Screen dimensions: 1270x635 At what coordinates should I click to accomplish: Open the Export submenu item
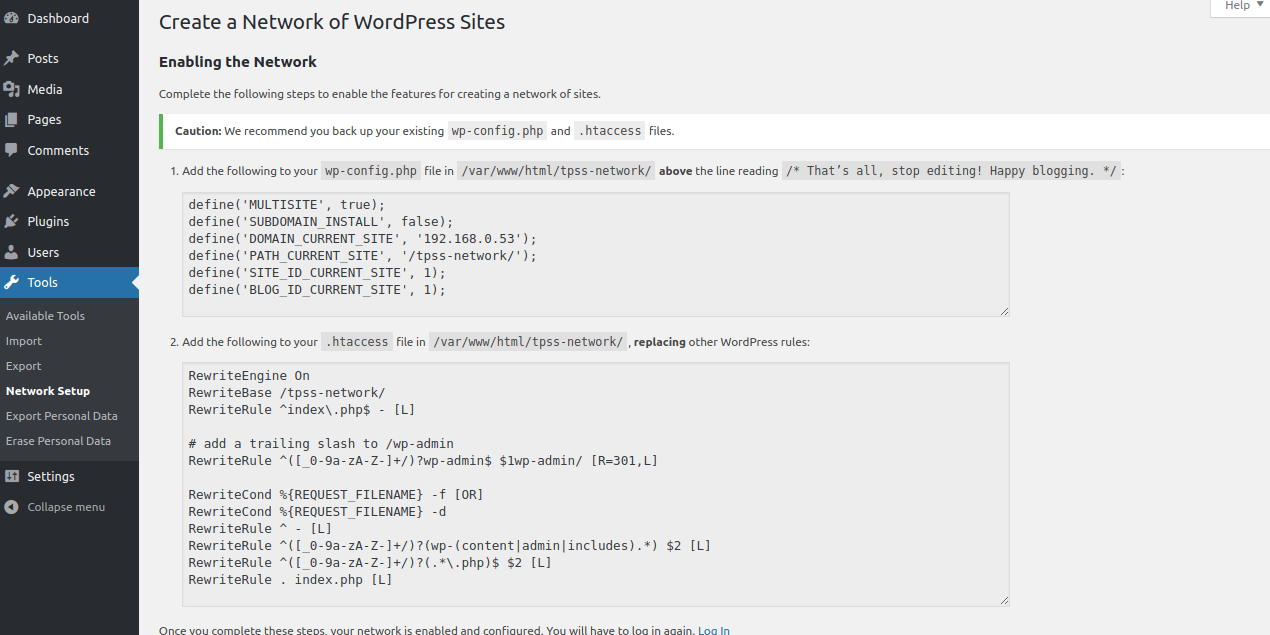coord(24,366)
